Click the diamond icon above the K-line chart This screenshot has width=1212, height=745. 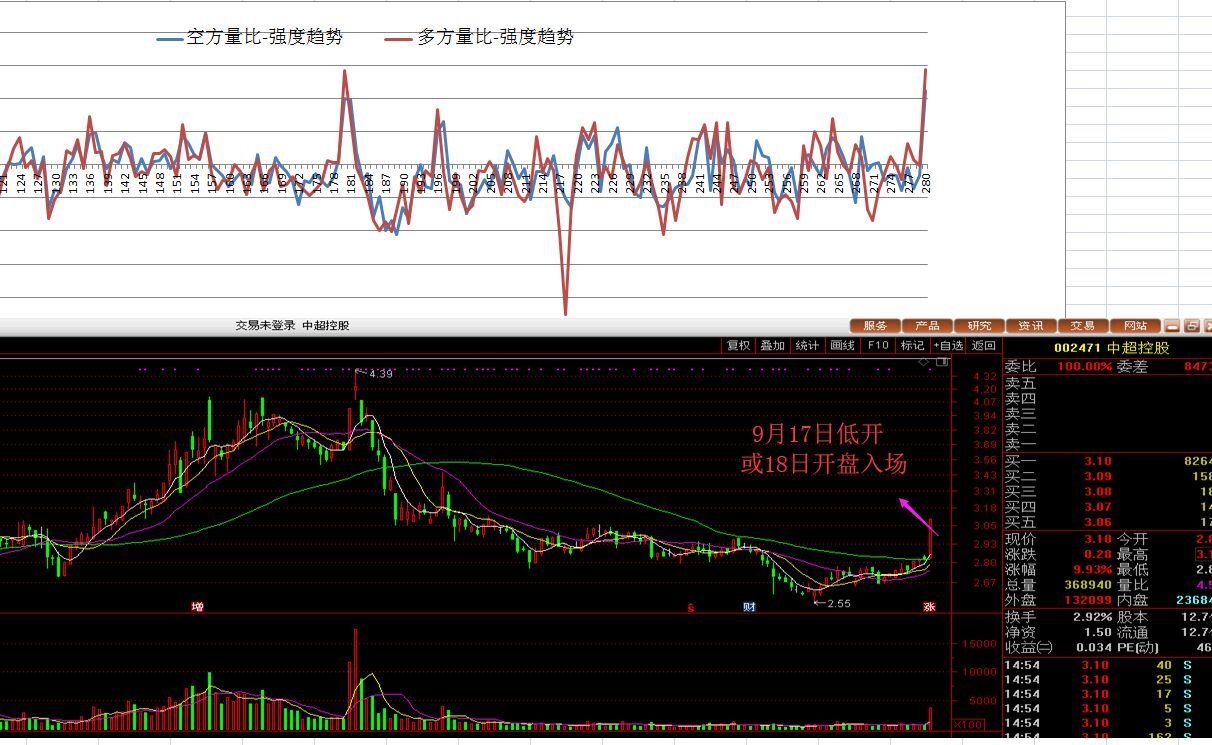pos(924,362)
